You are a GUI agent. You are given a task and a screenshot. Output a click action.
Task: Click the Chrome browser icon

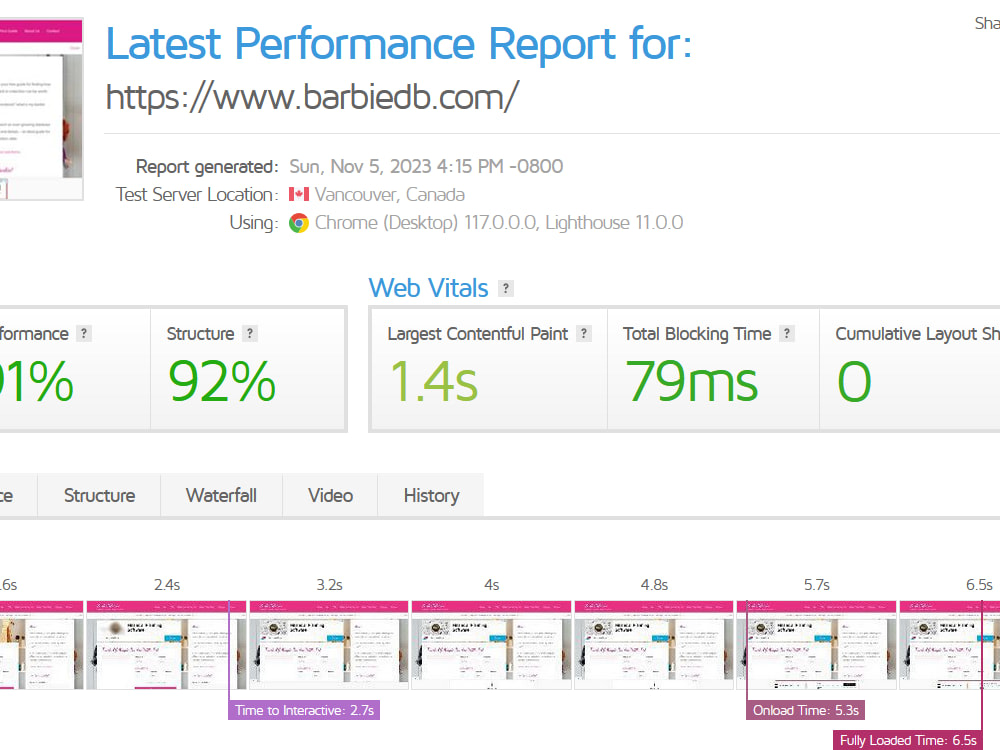tap(298, 223)
